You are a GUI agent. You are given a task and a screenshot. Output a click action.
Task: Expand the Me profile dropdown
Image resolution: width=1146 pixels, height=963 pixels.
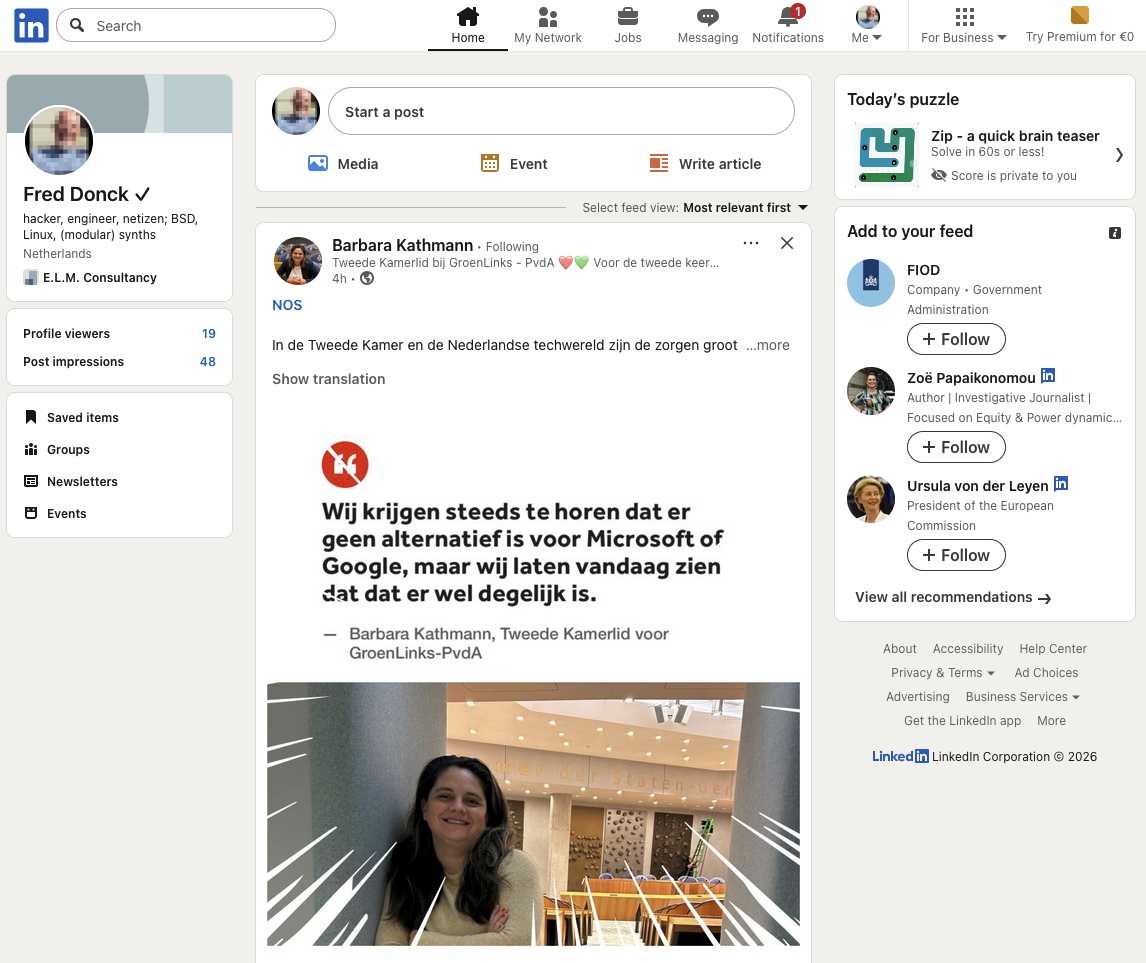pos(867,26)
